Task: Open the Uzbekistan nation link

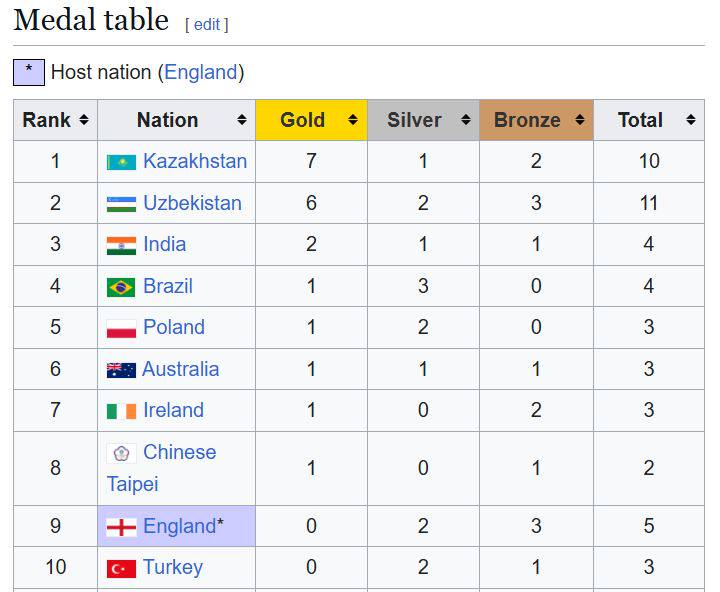Action: (x=192, y=203)
